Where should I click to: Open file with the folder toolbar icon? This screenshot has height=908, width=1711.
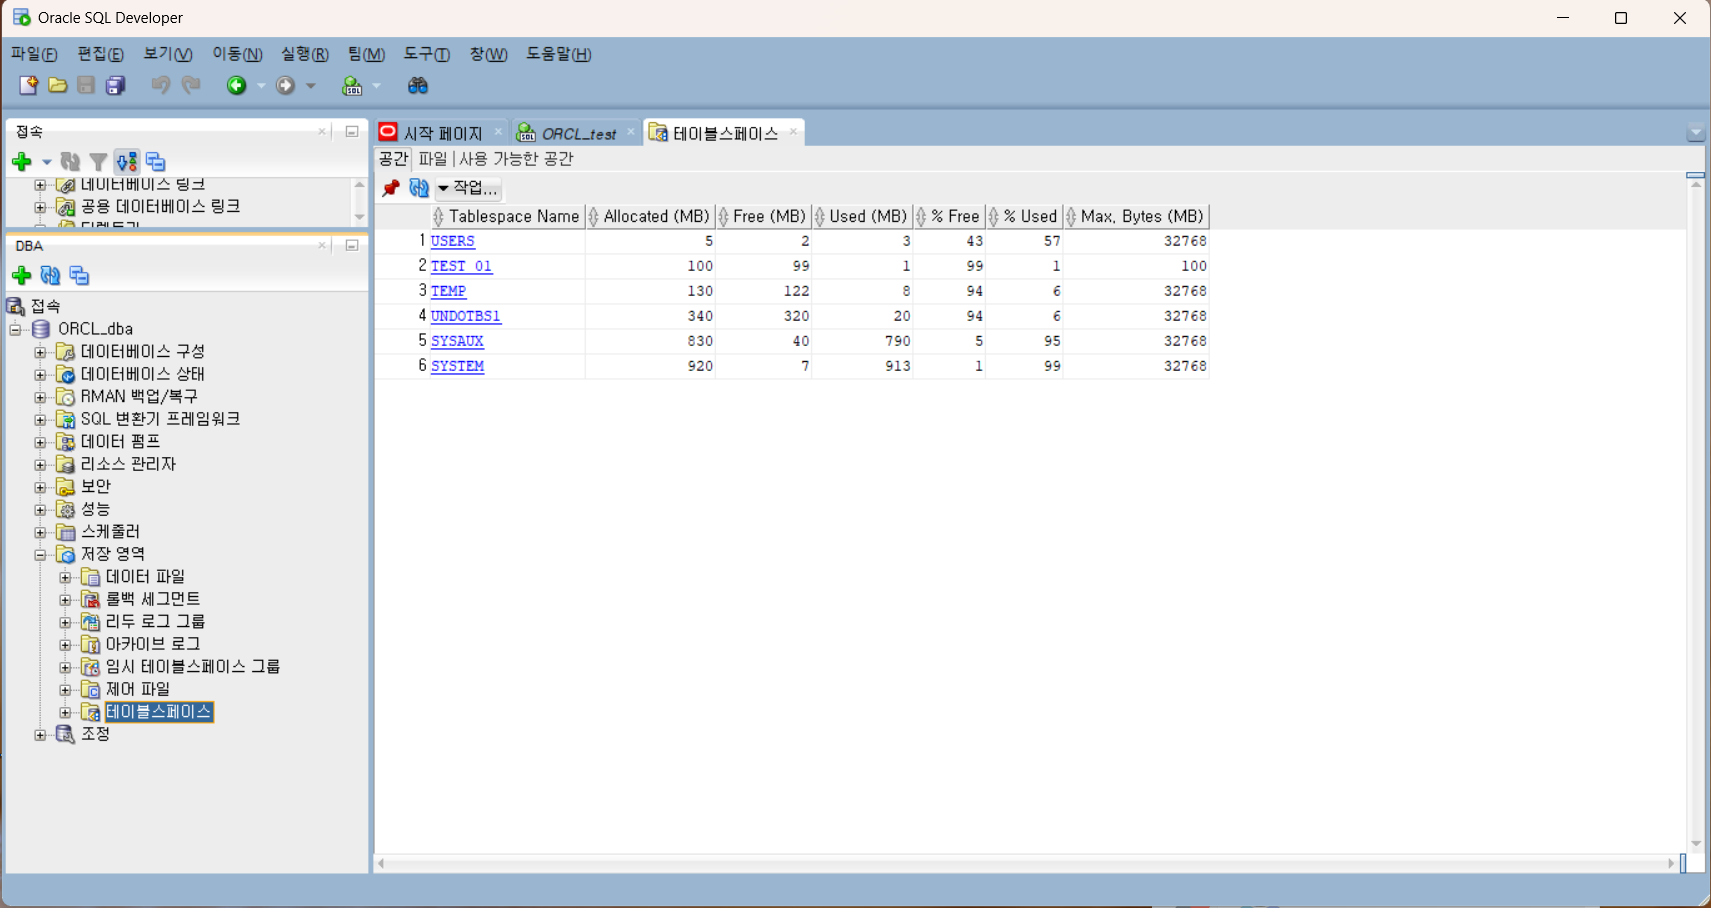pos(58,86)
